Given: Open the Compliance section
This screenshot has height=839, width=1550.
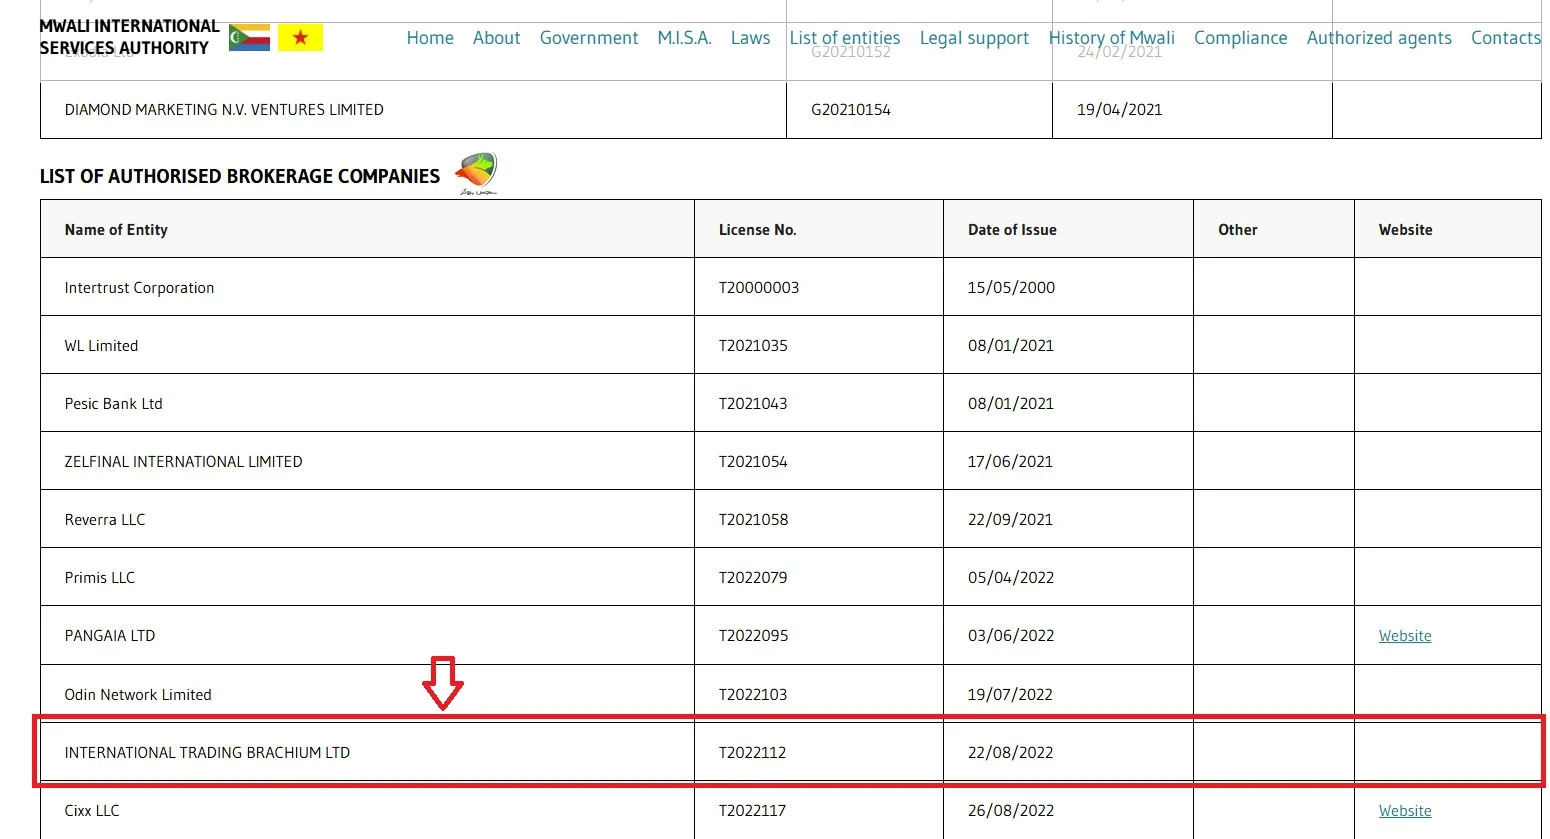Looking at the screenshot, I should coord(1241,38).
